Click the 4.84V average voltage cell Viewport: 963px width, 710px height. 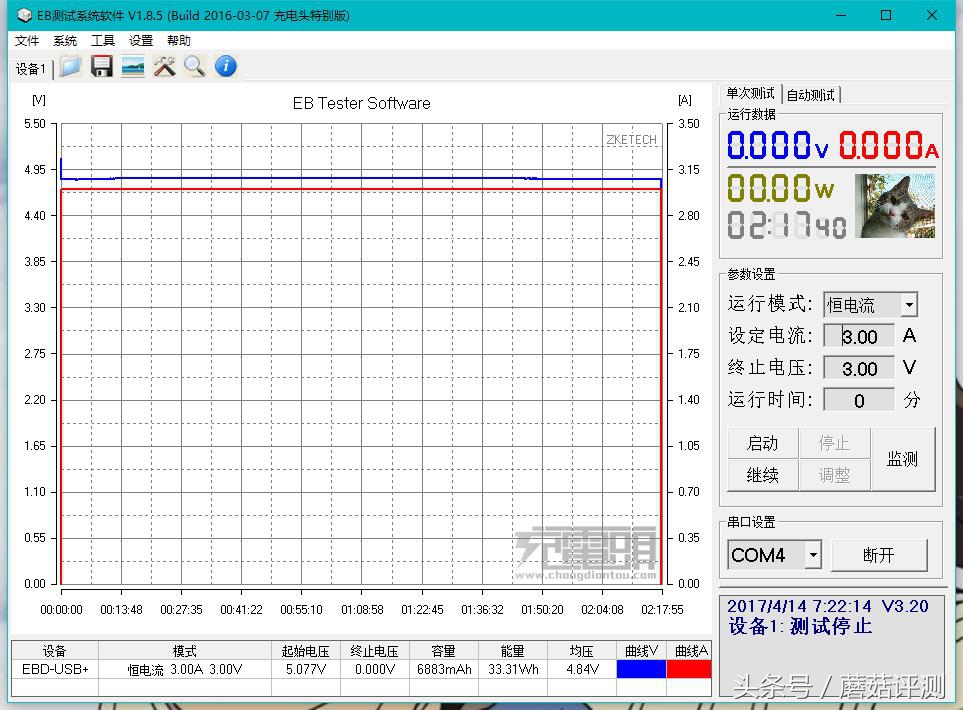click(x=582, y=669)
